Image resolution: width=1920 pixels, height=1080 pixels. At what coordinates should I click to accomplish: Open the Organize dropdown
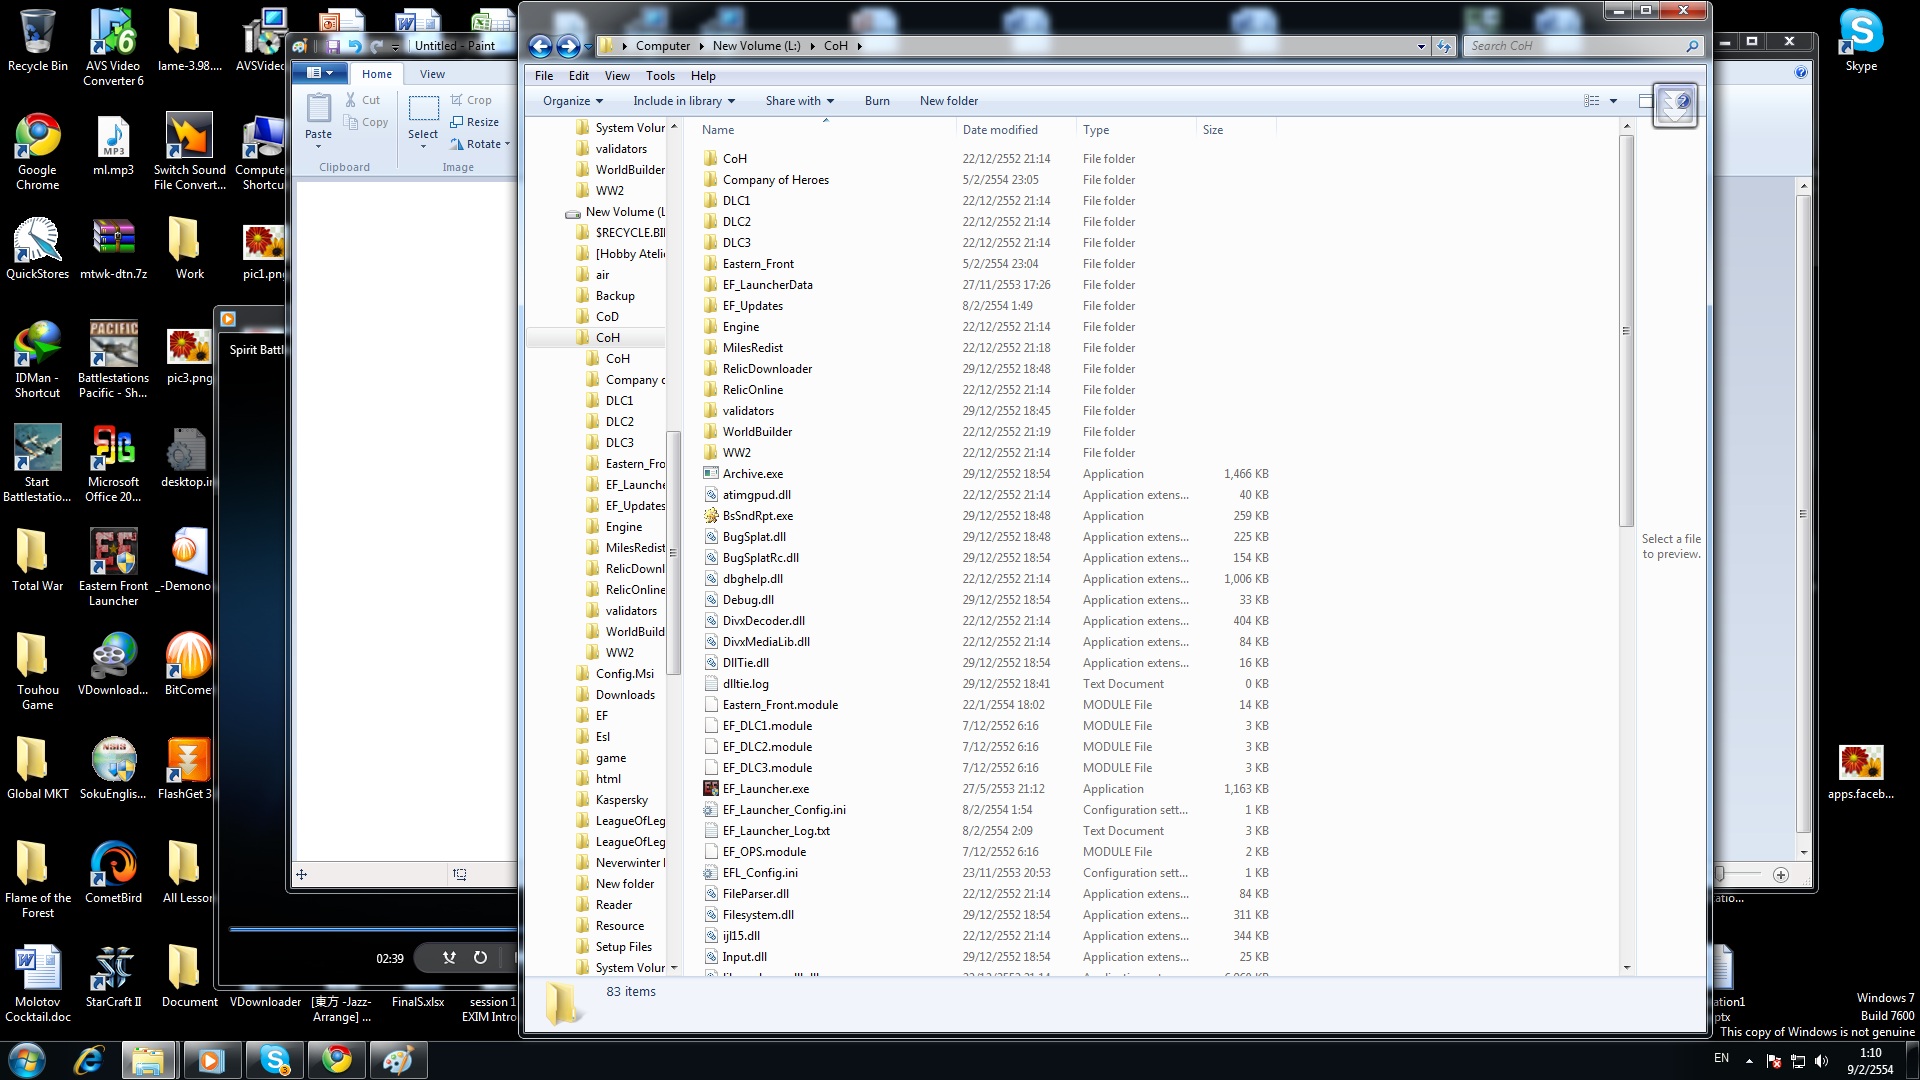573,101
